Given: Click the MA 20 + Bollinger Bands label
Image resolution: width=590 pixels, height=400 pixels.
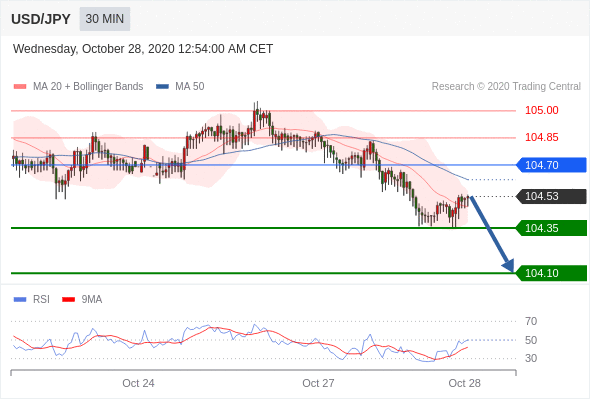Looking at the screenshot, I should [88, 87].
